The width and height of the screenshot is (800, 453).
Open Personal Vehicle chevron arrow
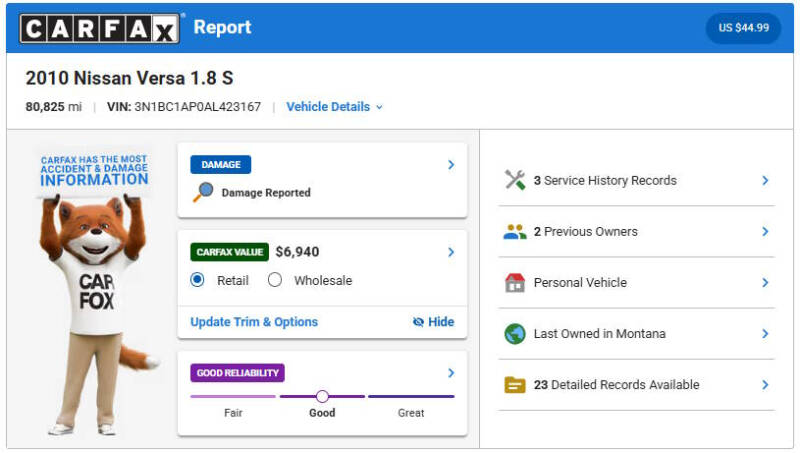tap(765, 283)
